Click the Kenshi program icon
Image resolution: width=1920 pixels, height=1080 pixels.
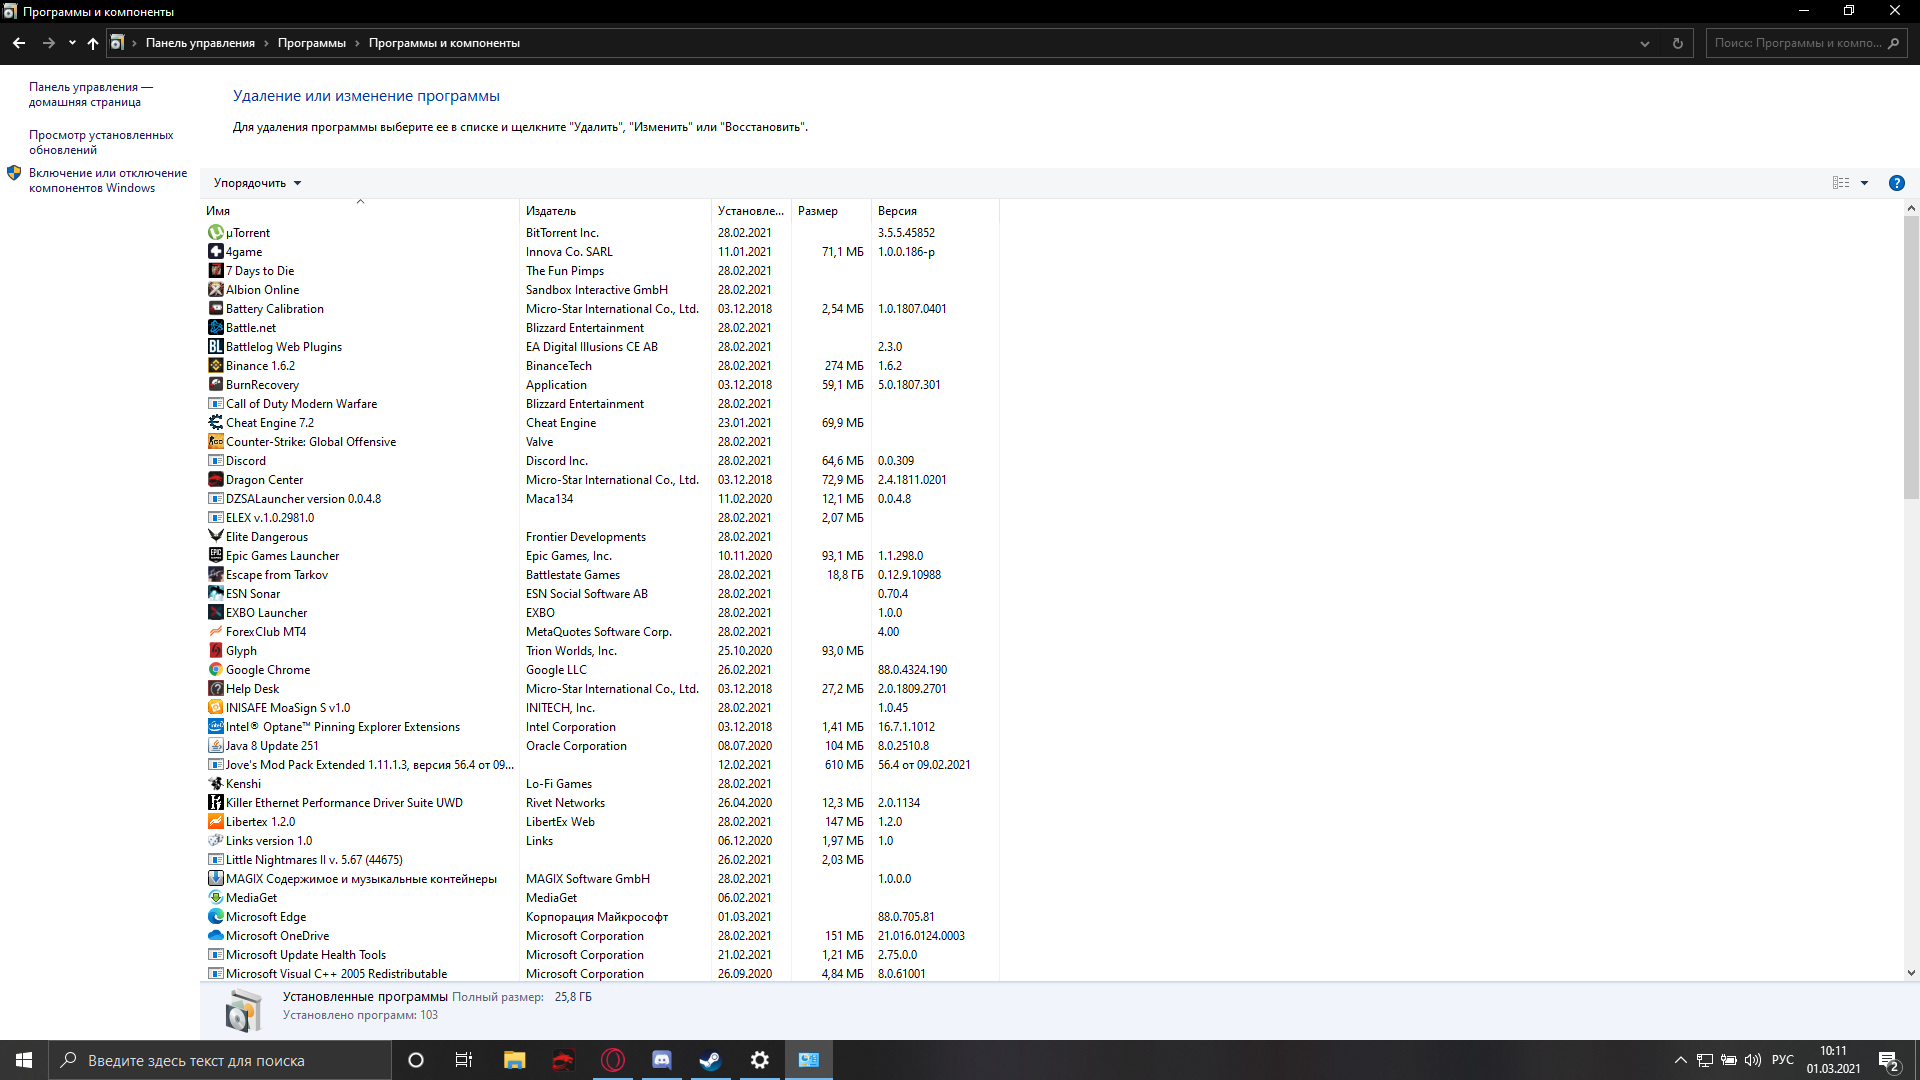pyautogui.click(x=215, y=784)
